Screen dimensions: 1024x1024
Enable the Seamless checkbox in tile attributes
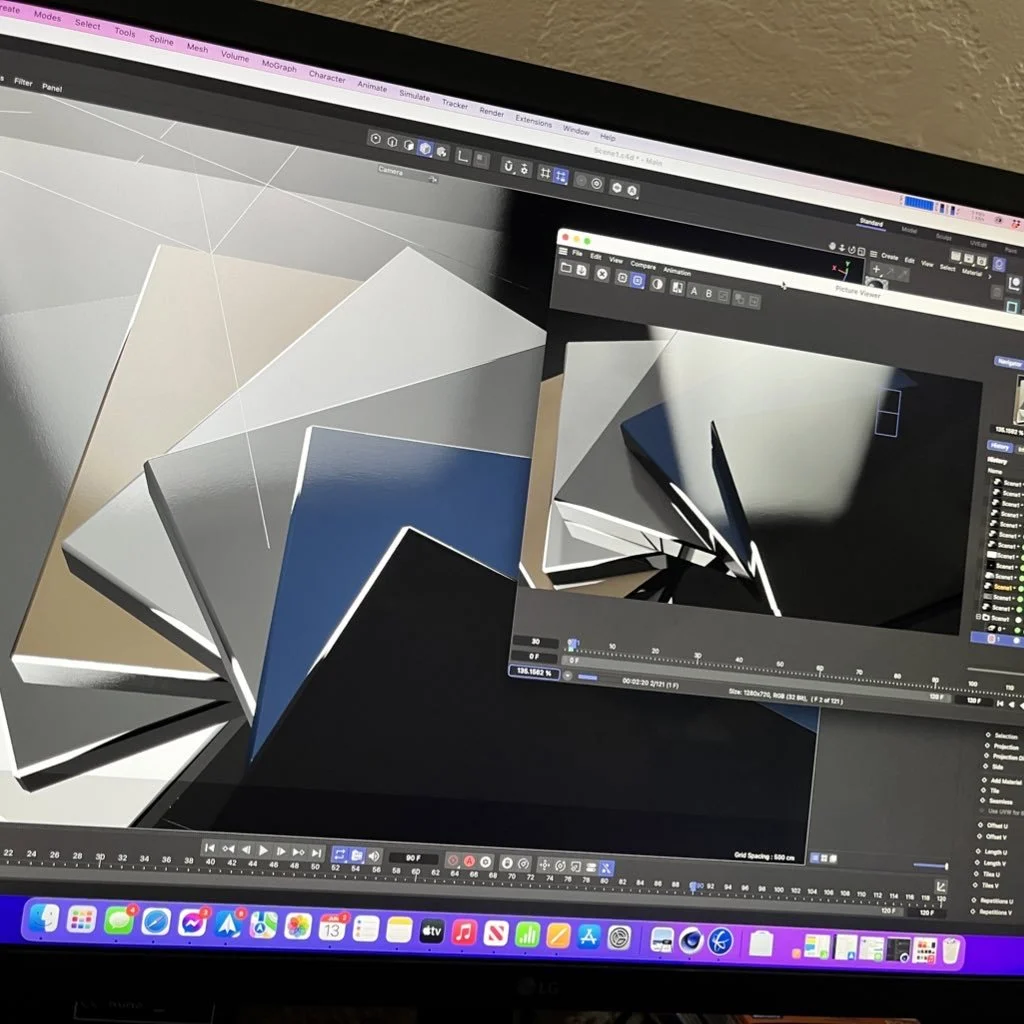(x=983, y=800)
